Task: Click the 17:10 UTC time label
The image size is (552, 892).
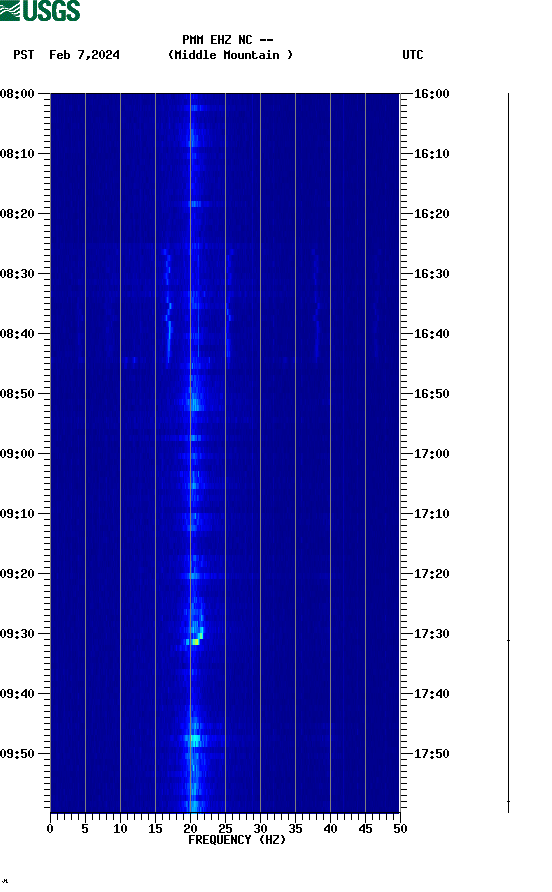Action: click(431, 514)
